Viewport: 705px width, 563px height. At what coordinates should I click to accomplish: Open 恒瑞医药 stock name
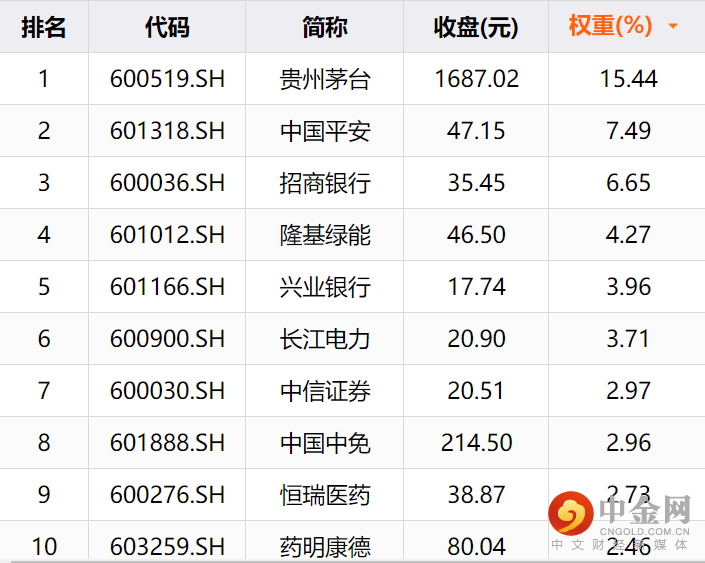coord(325,496)
